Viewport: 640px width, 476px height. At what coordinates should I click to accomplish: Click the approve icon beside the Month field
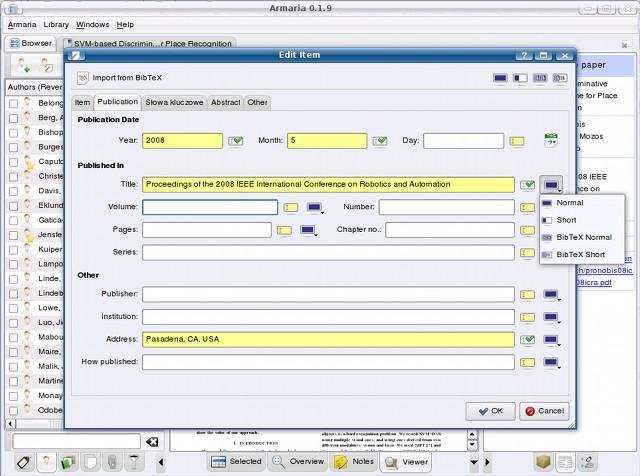pyautogui.click(x=380, y=141)
